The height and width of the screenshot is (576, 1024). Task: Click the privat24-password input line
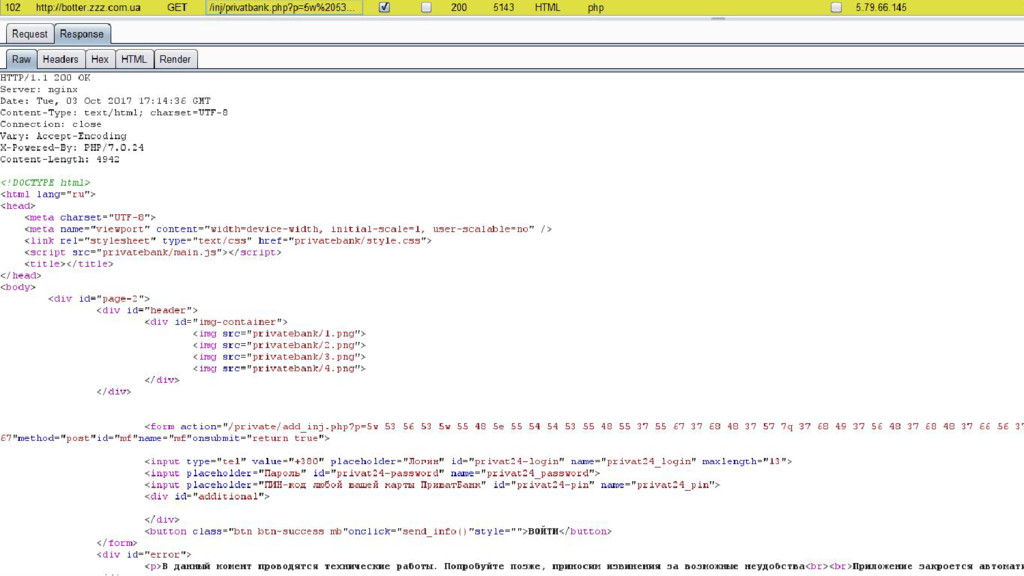tap(372, 473)
